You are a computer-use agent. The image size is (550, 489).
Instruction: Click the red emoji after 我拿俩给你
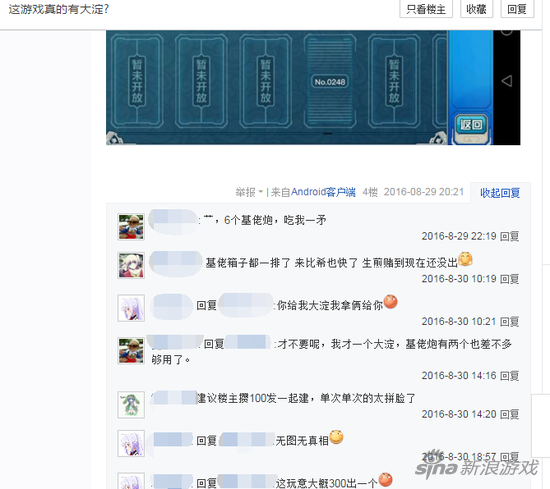click(390, 302)
